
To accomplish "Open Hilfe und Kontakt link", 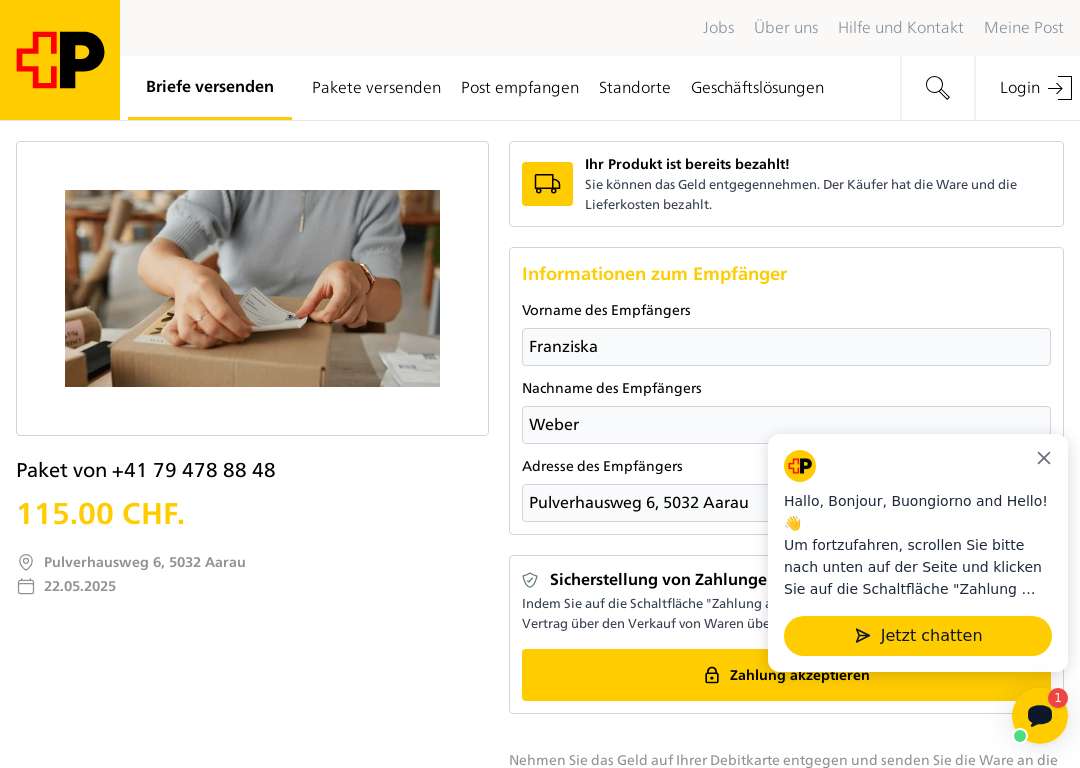I will pyautogui.click(x=900, y=28).
